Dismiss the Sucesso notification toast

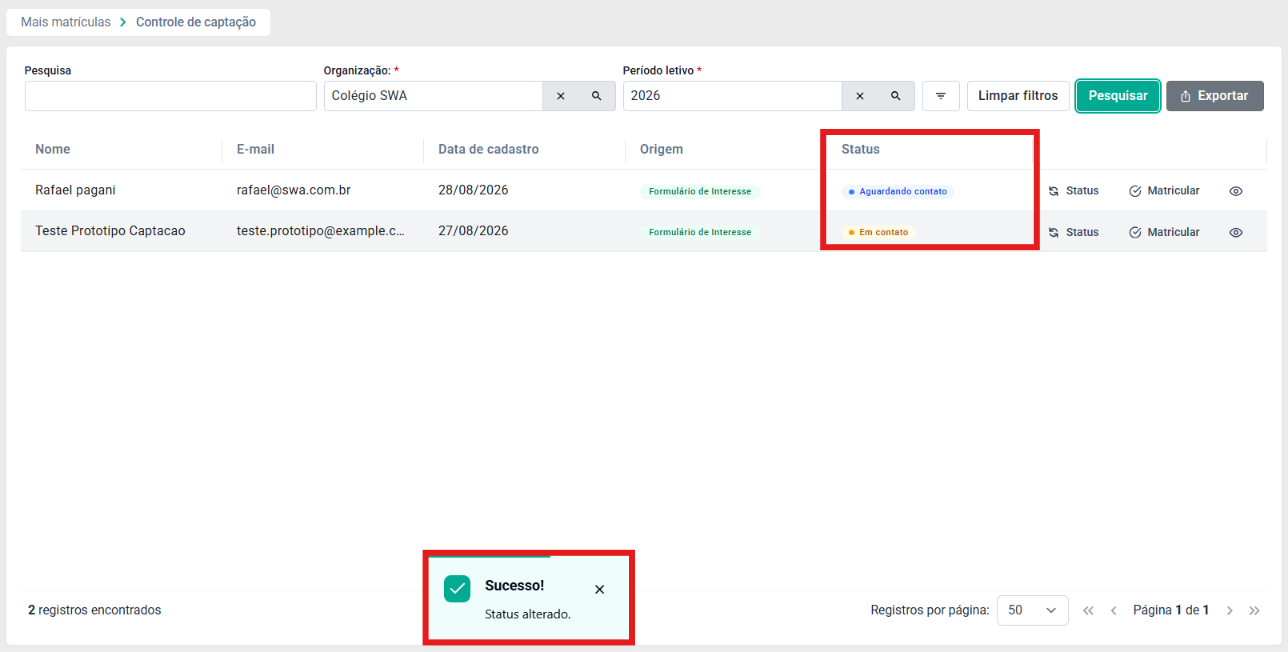[x=599, y=589]
